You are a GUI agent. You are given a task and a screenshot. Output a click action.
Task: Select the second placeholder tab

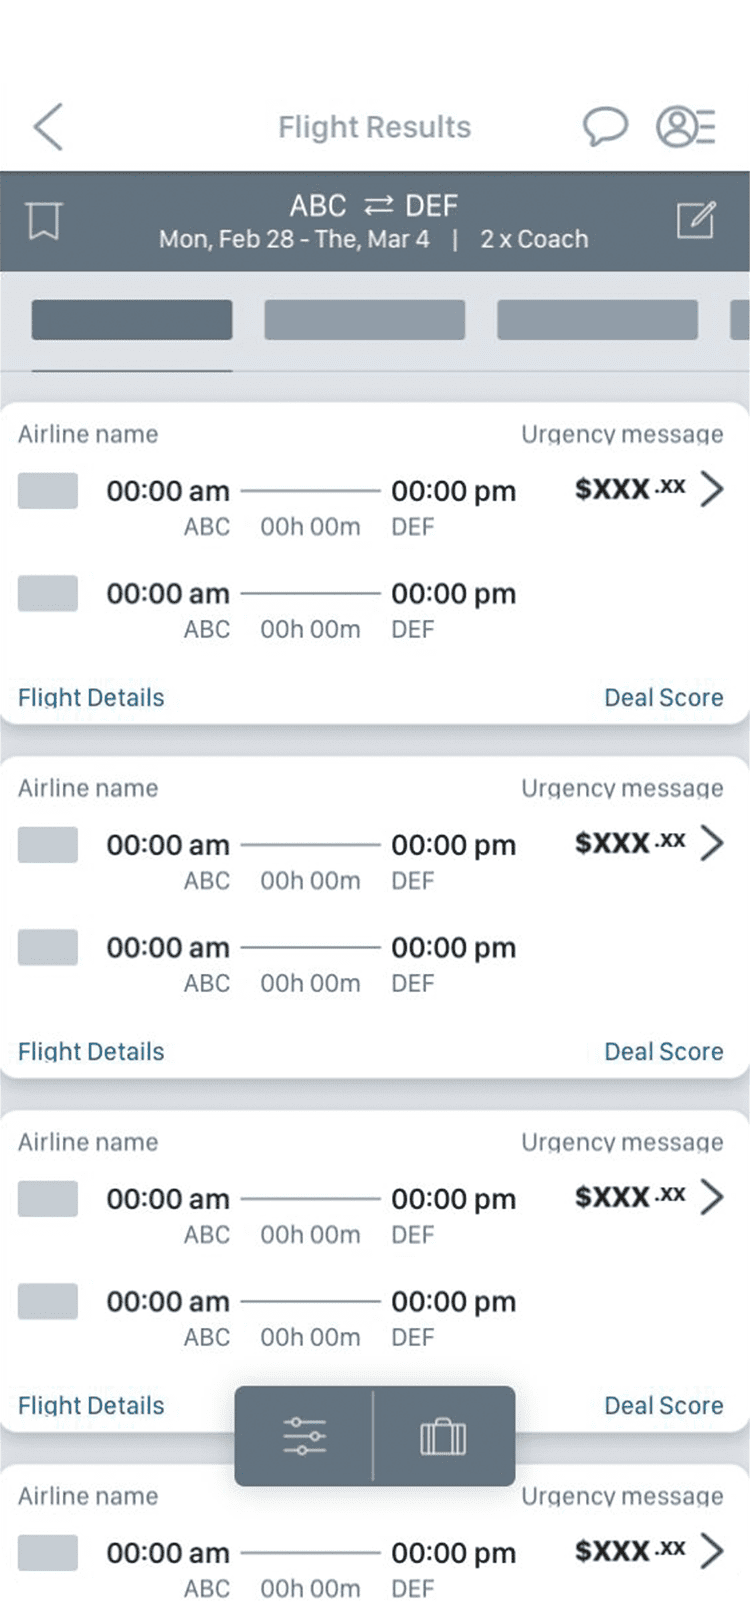365,320
